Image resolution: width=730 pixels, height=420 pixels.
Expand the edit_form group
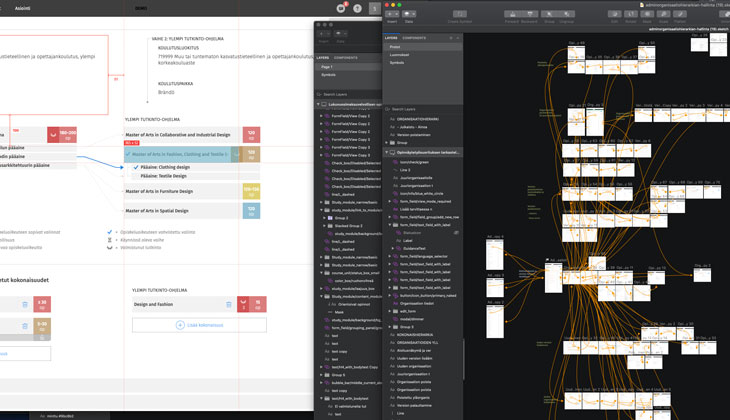[x=390, y=312]
